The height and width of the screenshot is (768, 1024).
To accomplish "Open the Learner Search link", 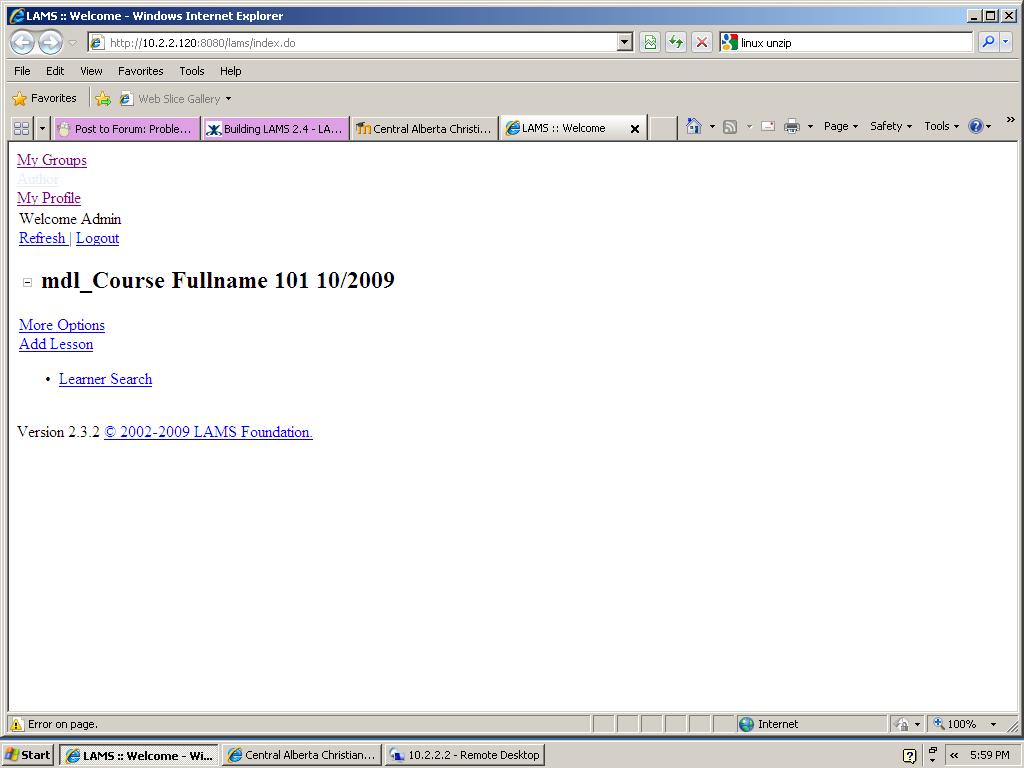I will point(105,379).
